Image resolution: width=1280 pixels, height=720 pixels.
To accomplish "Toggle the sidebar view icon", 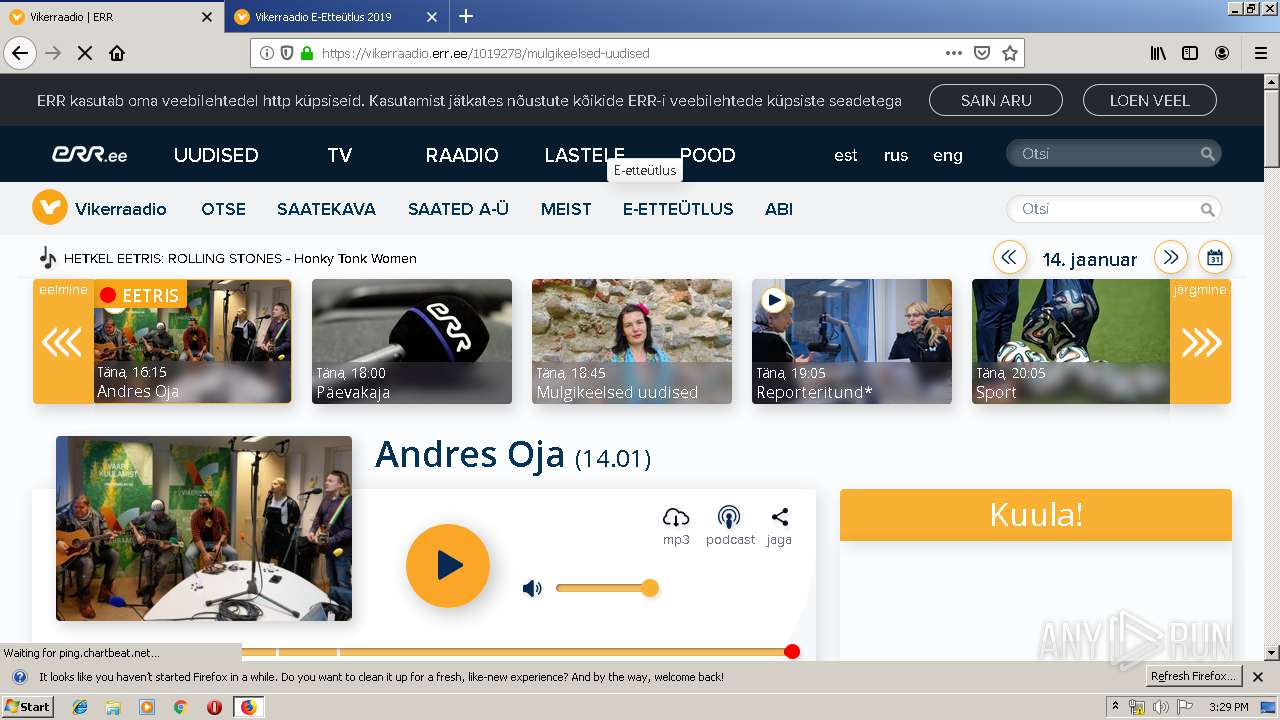I will coord(1190,53).
